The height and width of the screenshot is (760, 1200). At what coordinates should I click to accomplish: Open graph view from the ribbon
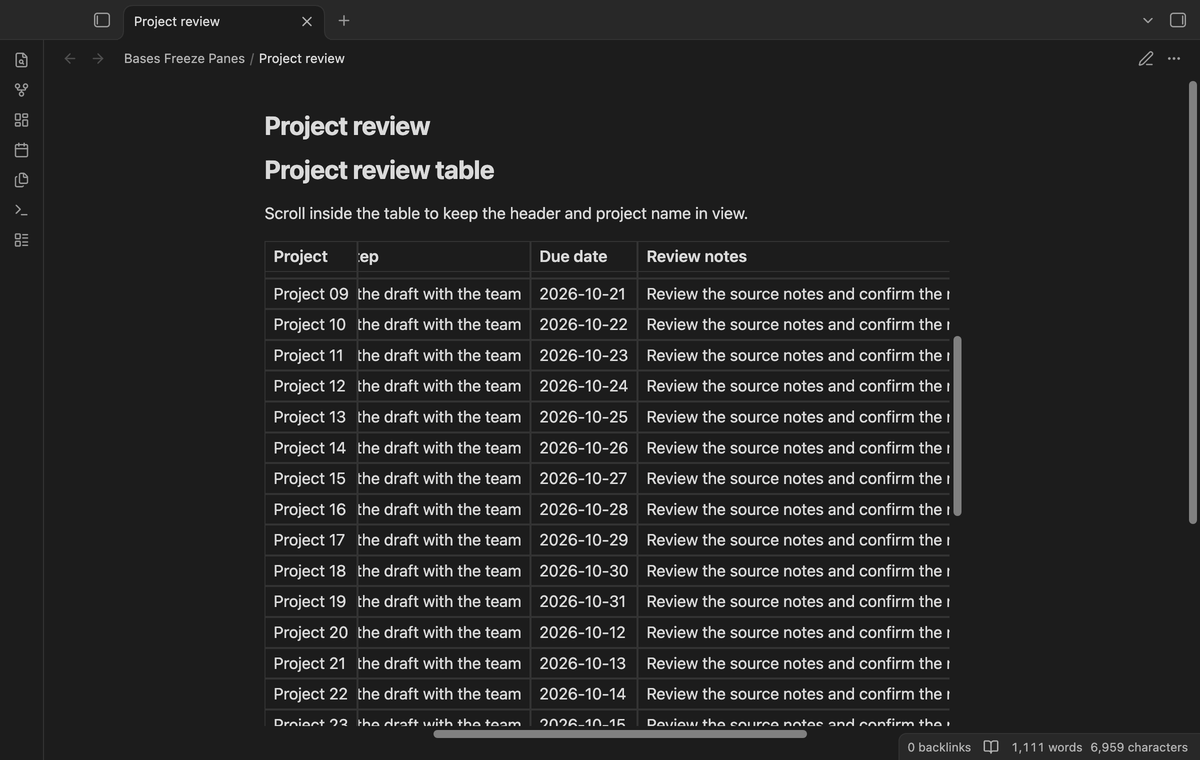(22, 90)
